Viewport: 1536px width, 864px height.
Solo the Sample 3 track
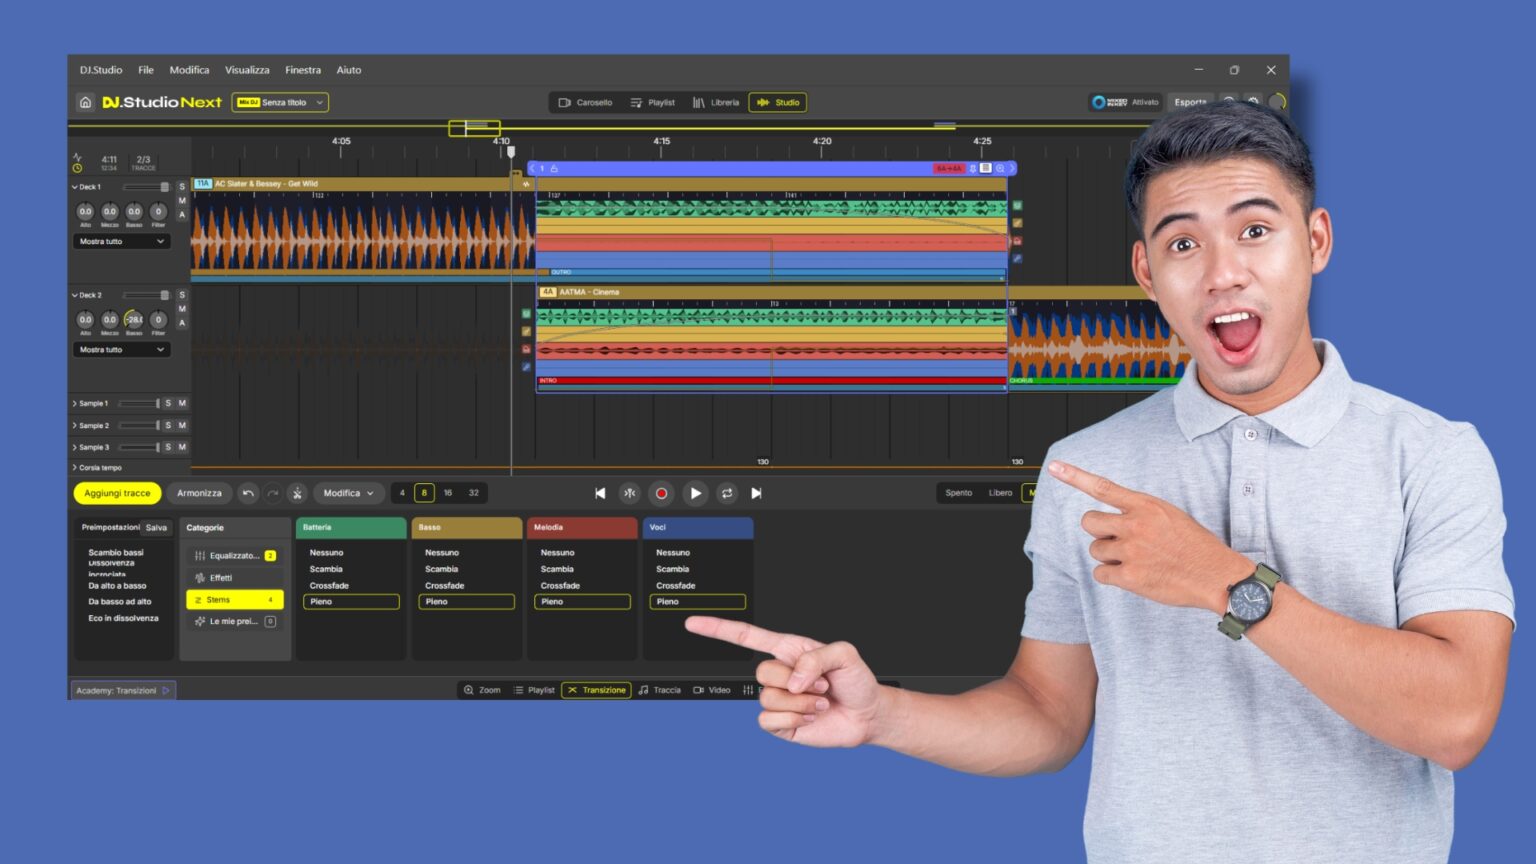coord(168,447)
